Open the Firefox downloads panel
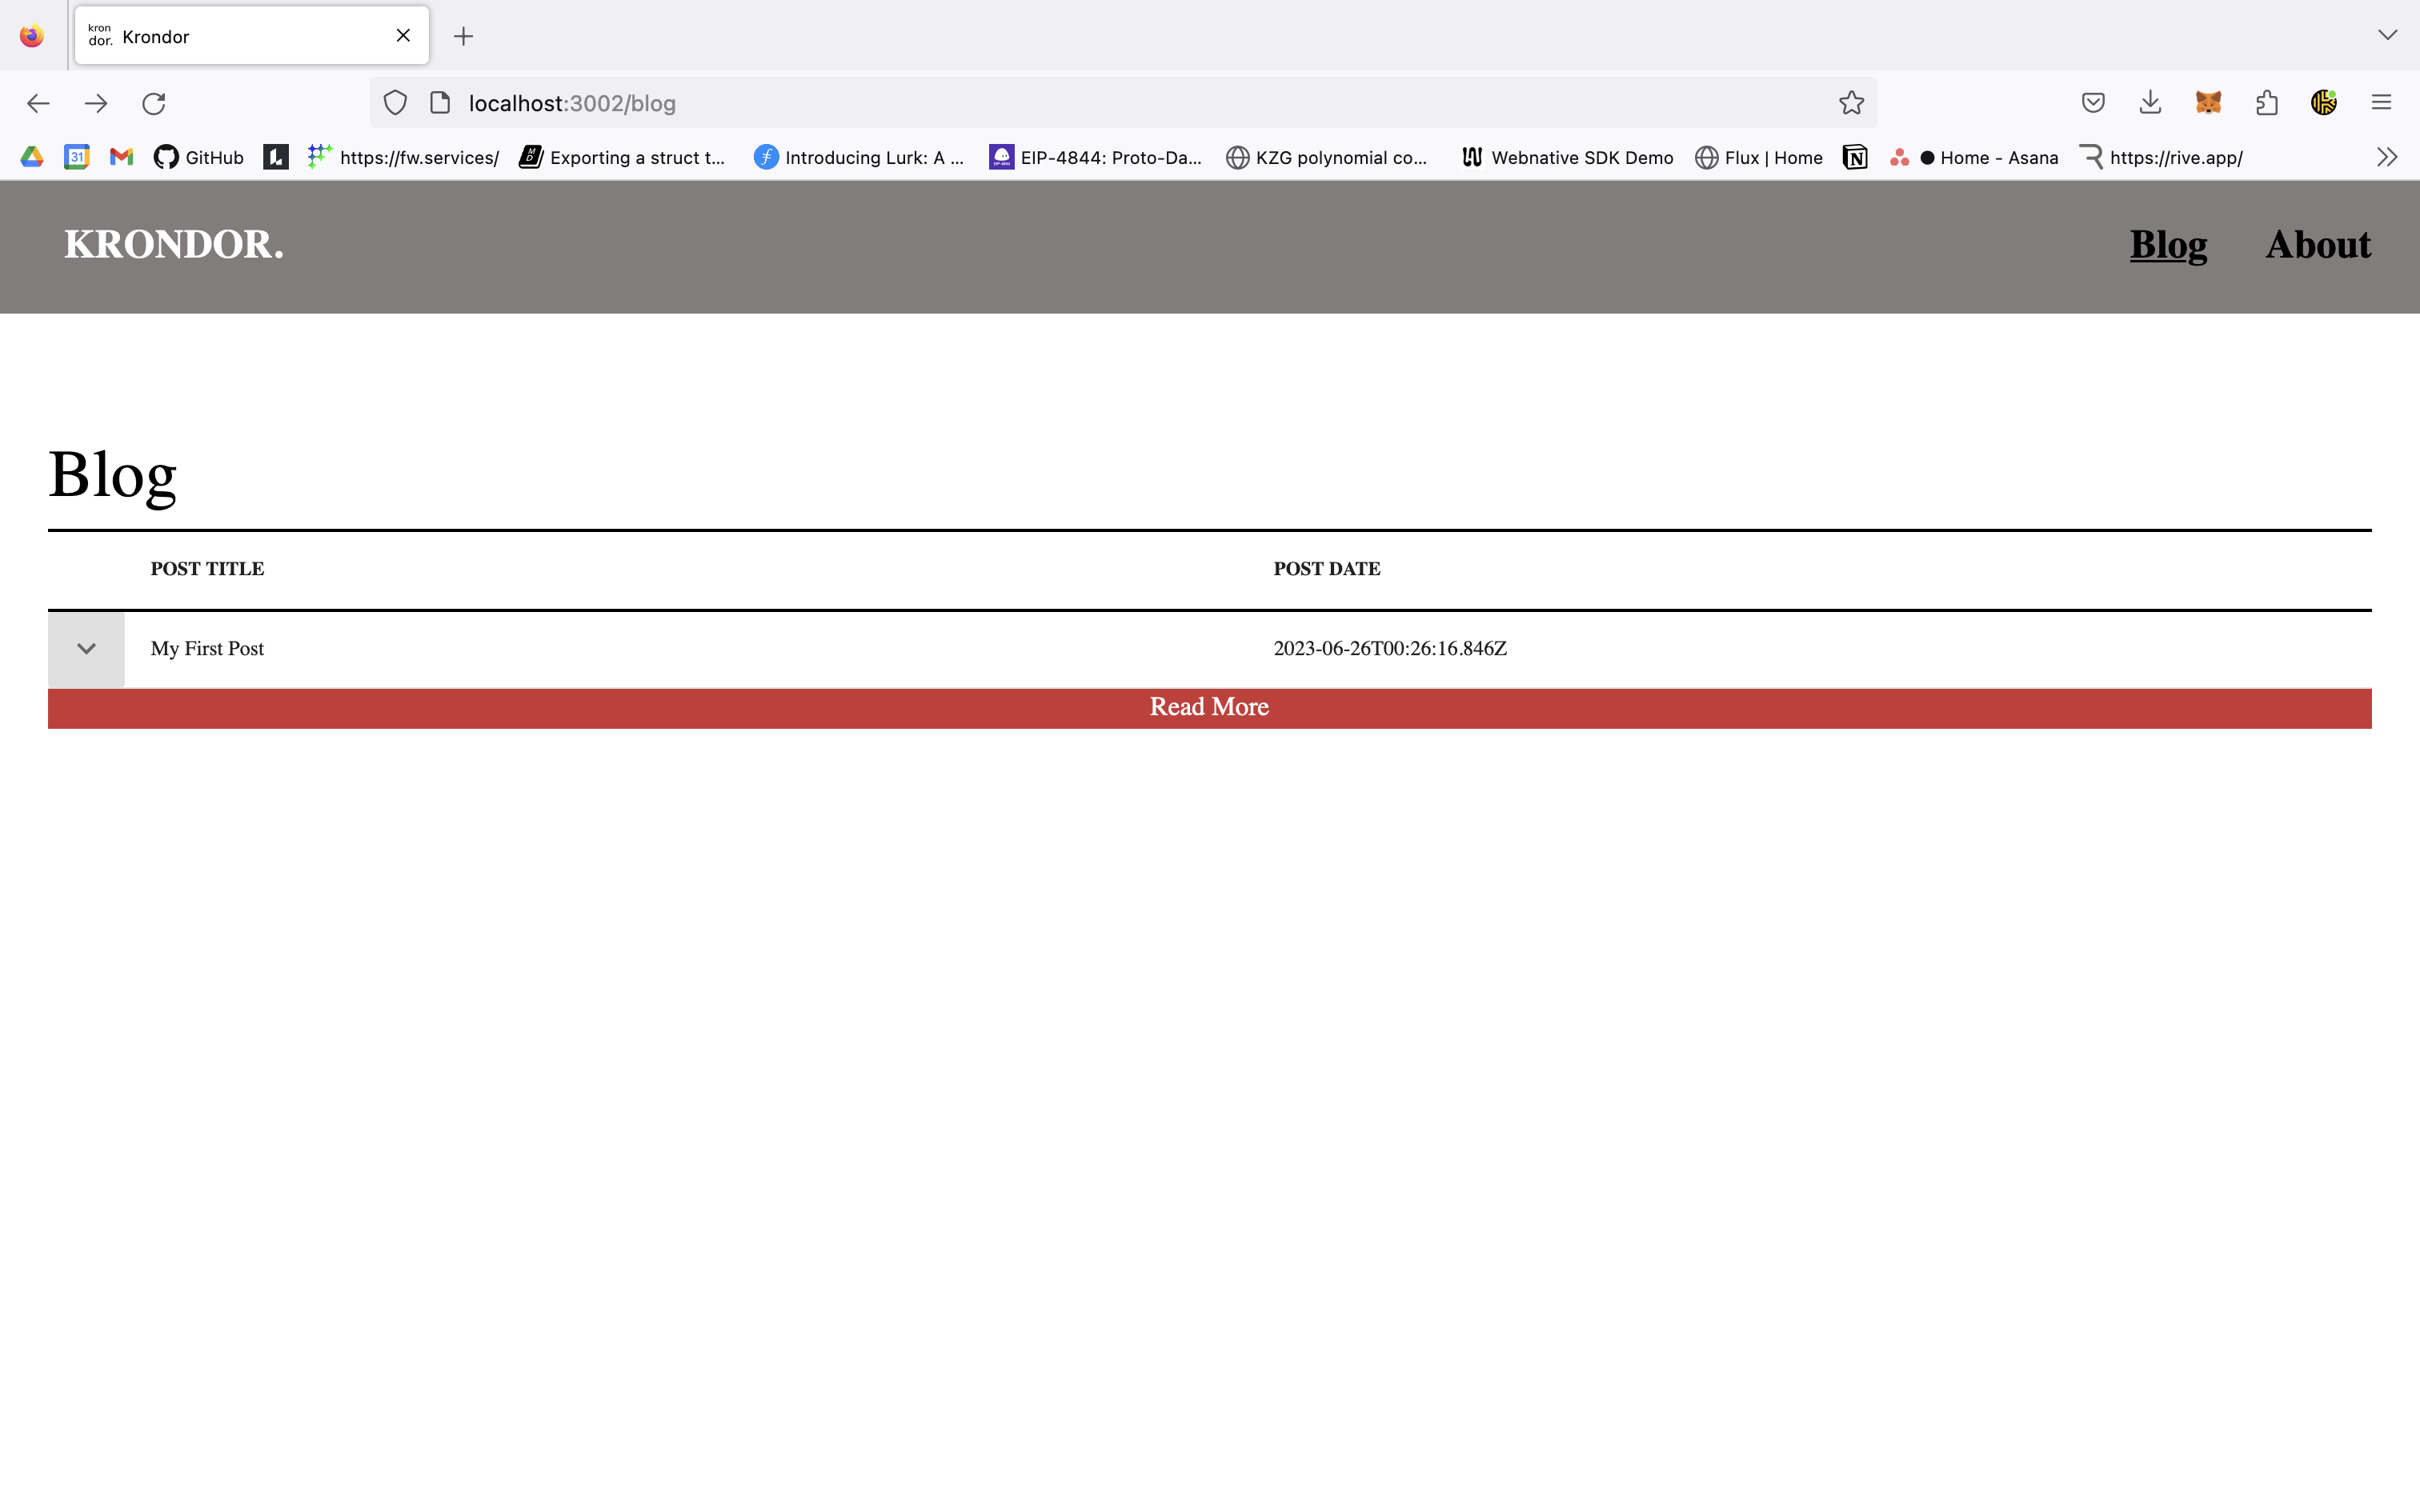Viewport: 2420px width, 1512px height. pyautogui.click(x=2150, y=103)
